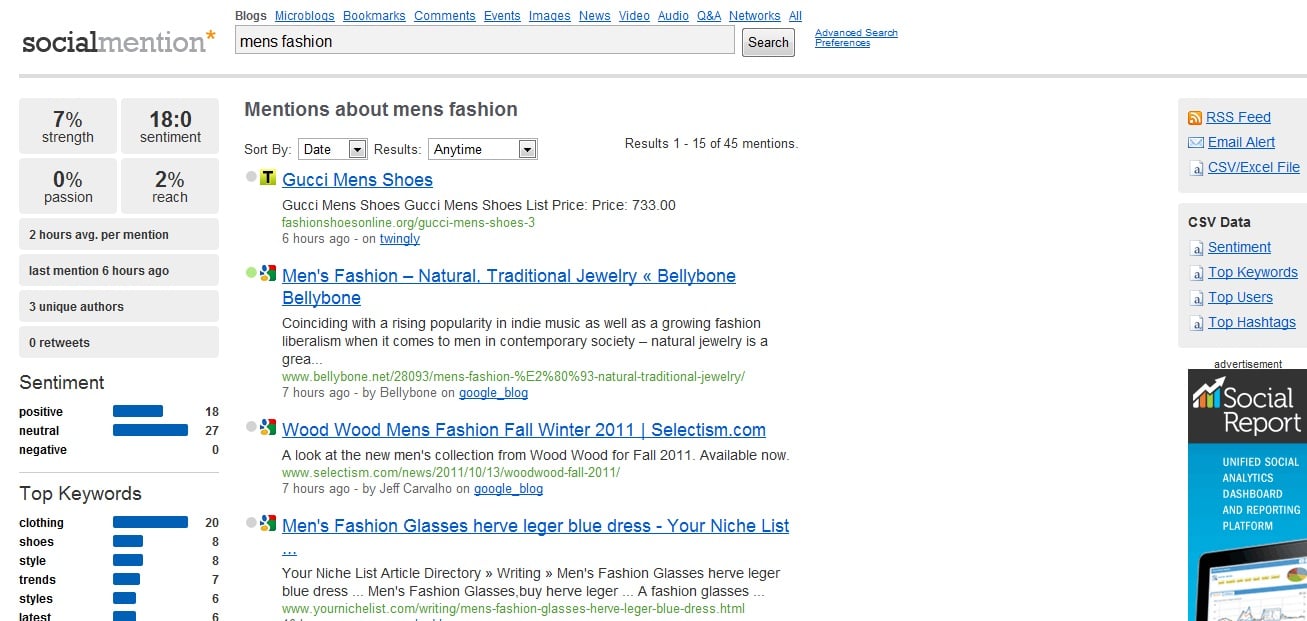The height and width of the screenshot is (621, 1307).
Task: Download the Top Keywords CSV data
Action: 1253,272
